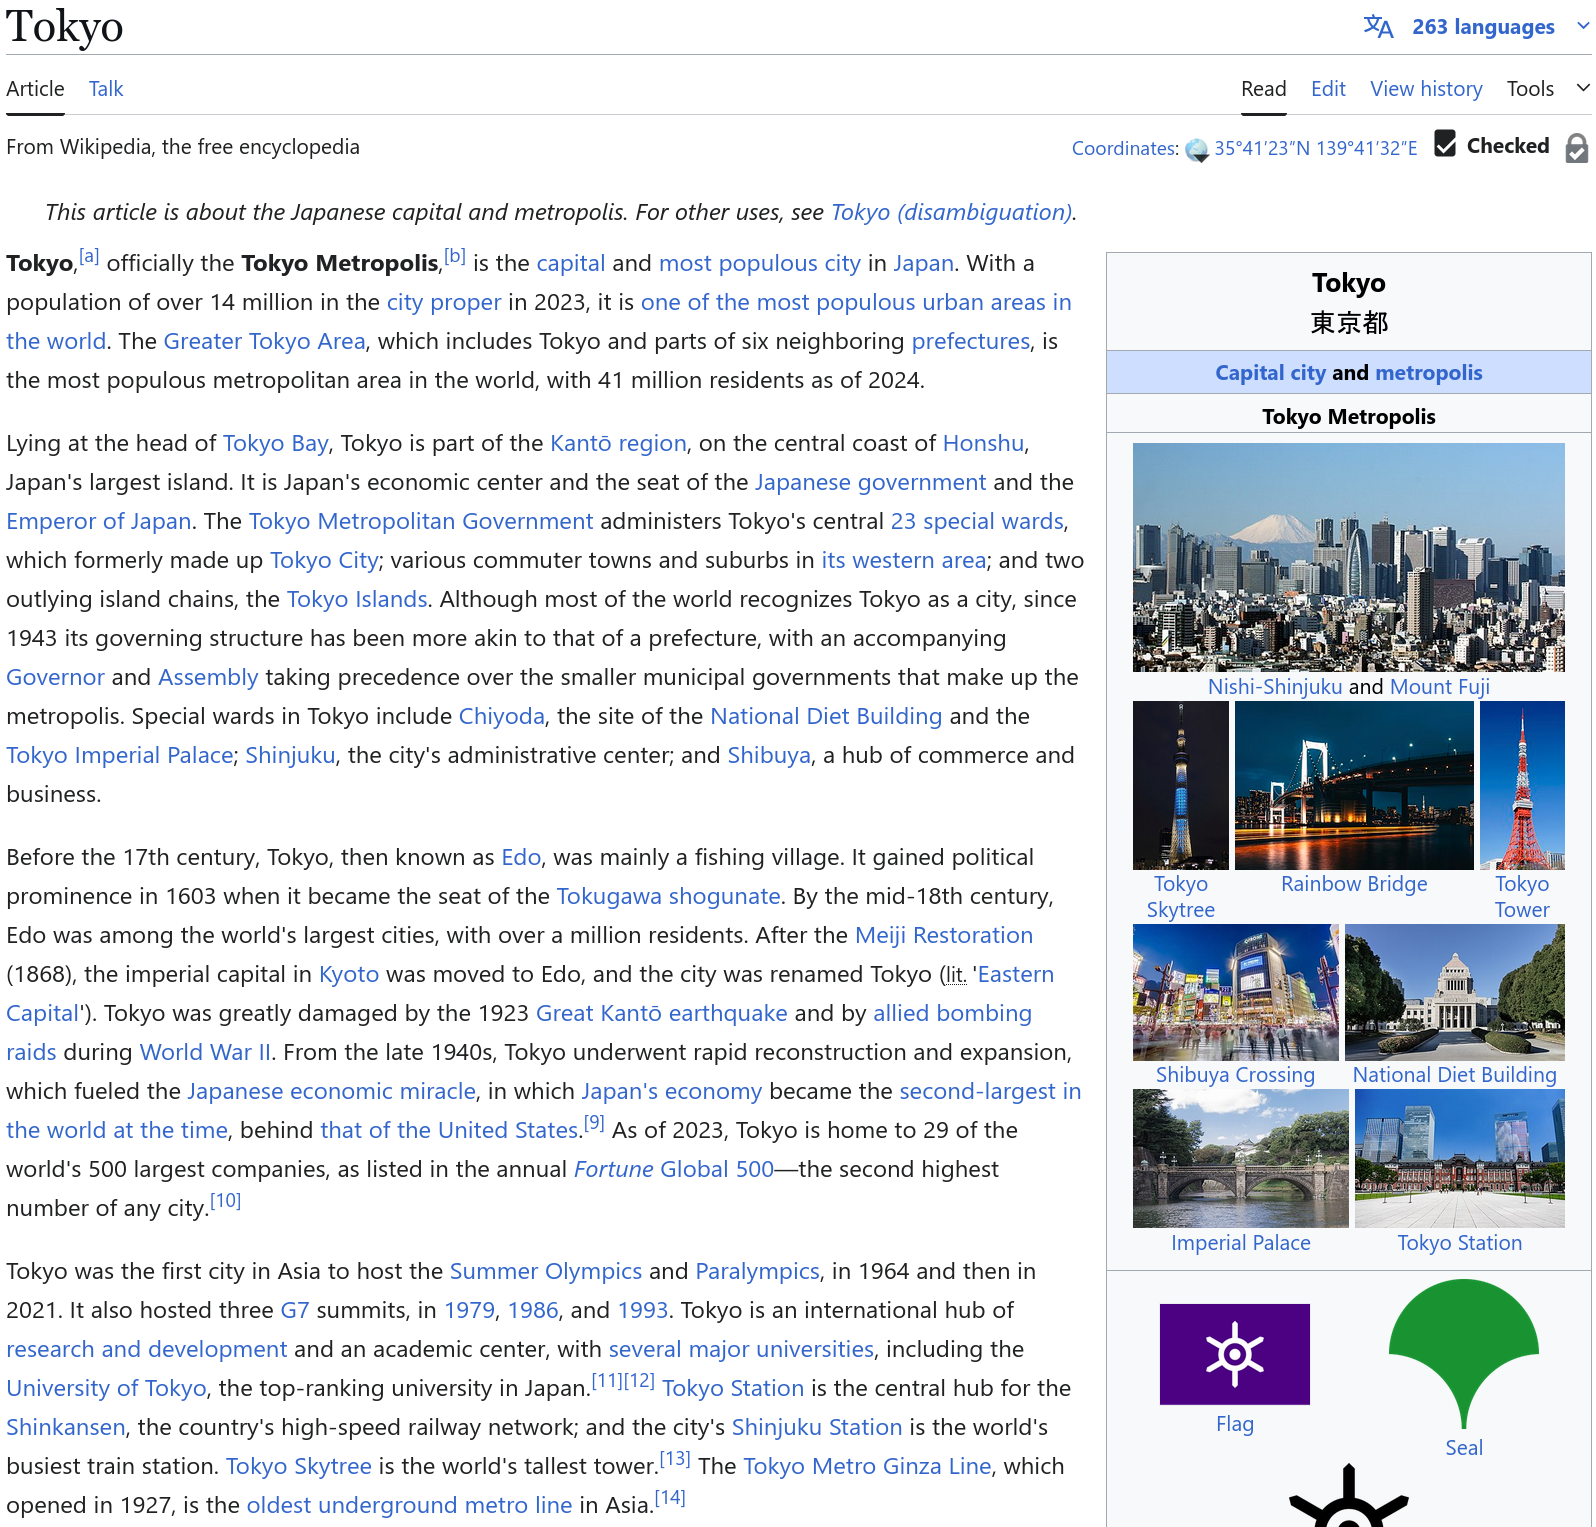Open the Chiyoda ward link
Image resolution: width=1596 pixels, height=1527 pixels.
pos(501,716)
